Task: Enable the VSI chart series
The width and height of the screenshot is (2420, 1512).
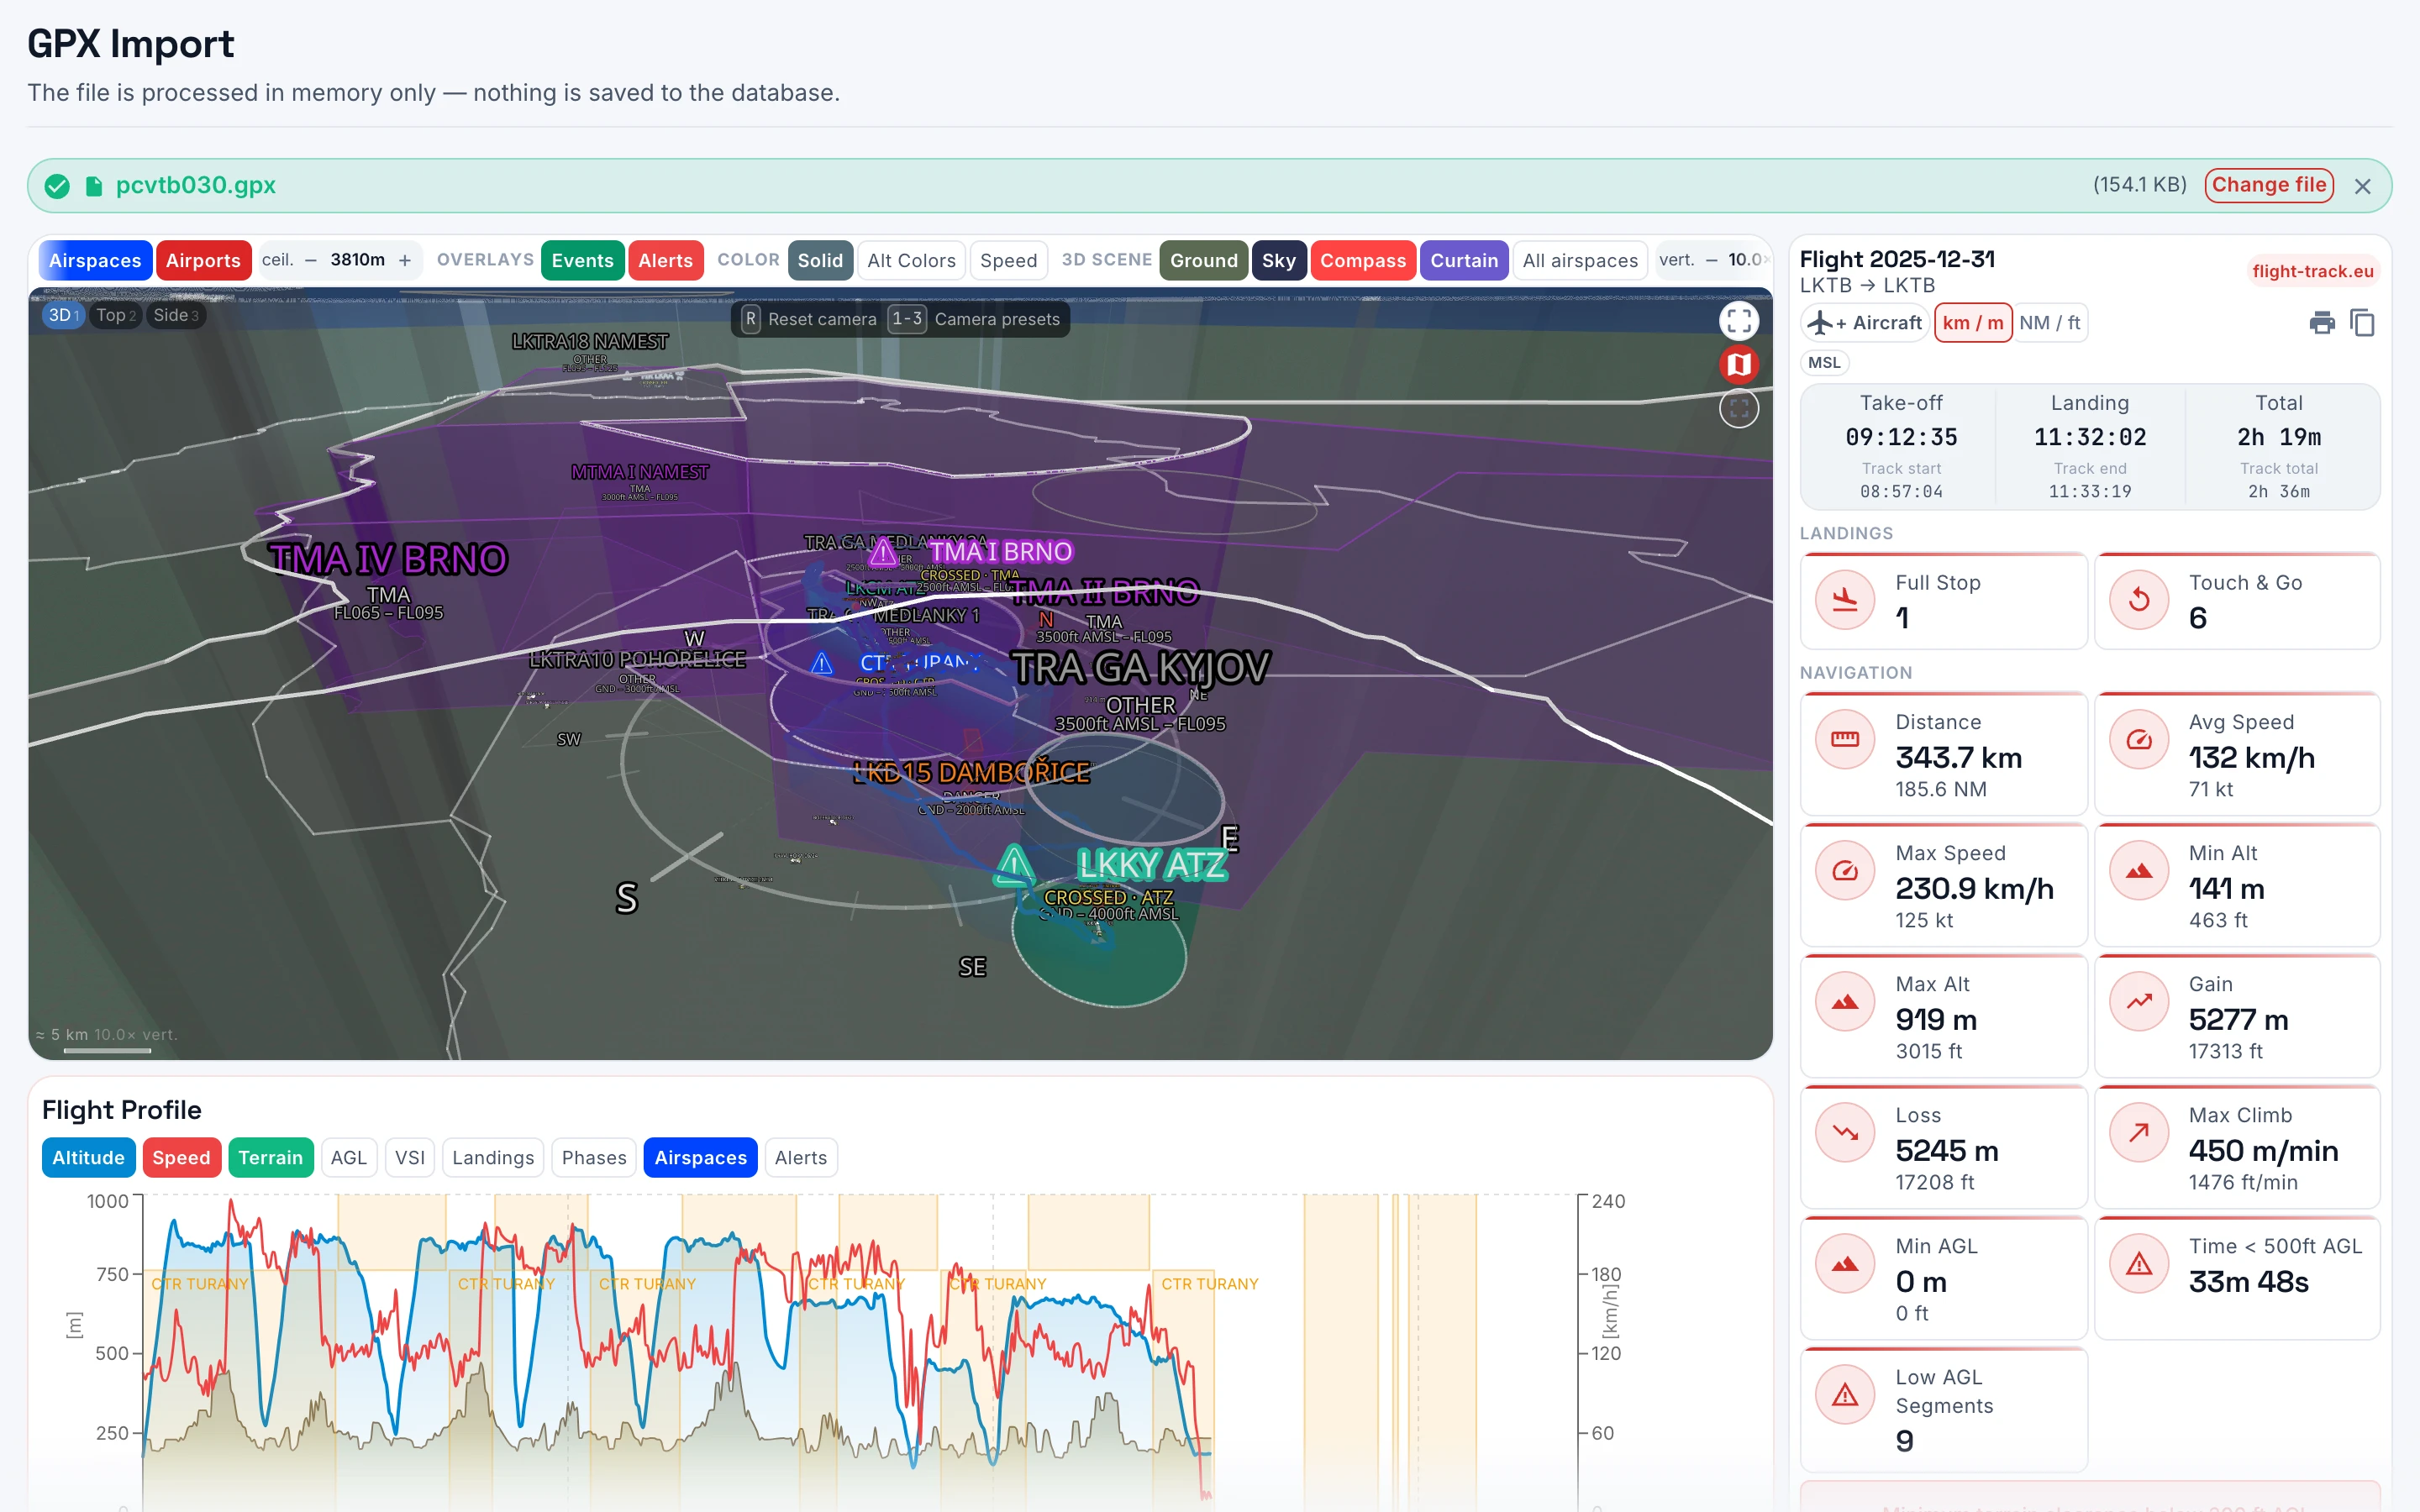Action: tap(410, 1158)
